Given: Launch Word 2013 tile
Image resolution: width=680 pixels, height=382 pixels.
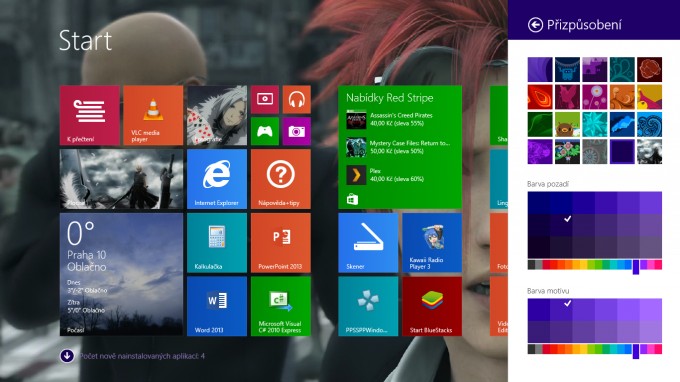Looking at the screenshot, I should (217, 307).
